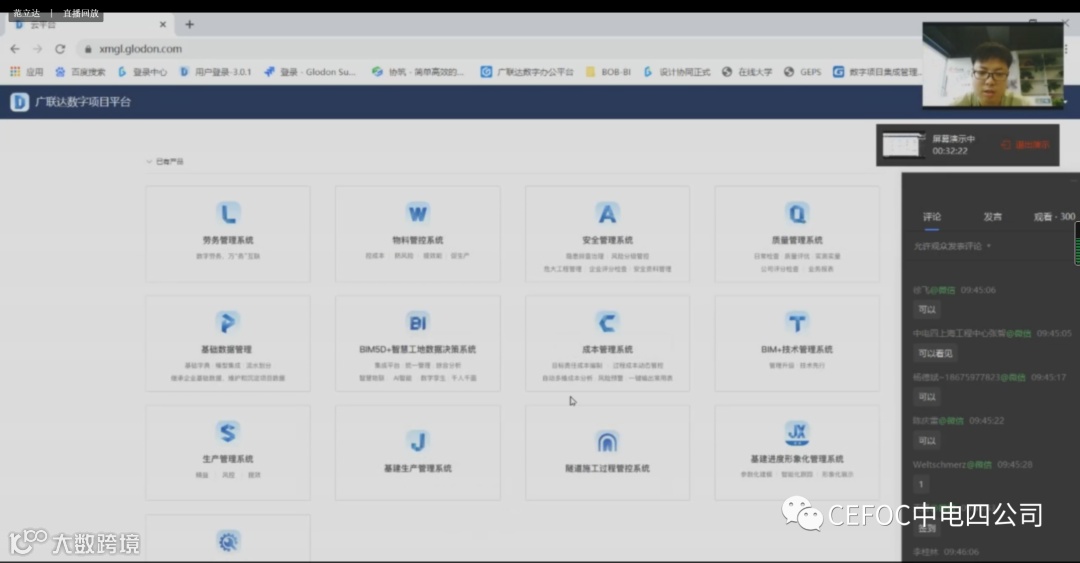This screenshot has height=563, width=1080.
Task: Open the 基建进度形象化管理系统 JX icon
Action: [x=797, y=433]
